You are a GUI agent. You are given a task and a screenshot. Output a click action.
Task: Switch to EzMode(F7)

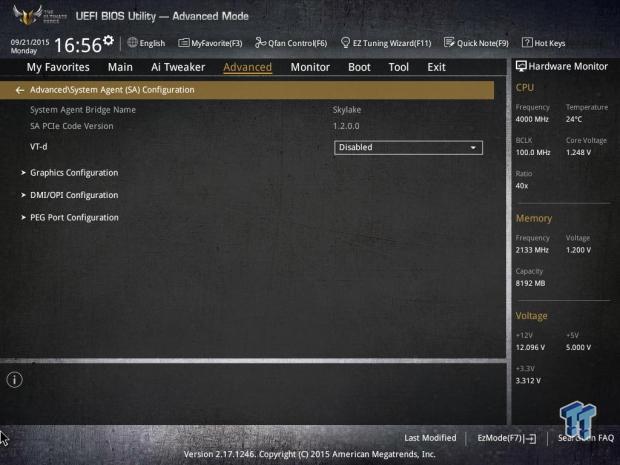point(506,438)
